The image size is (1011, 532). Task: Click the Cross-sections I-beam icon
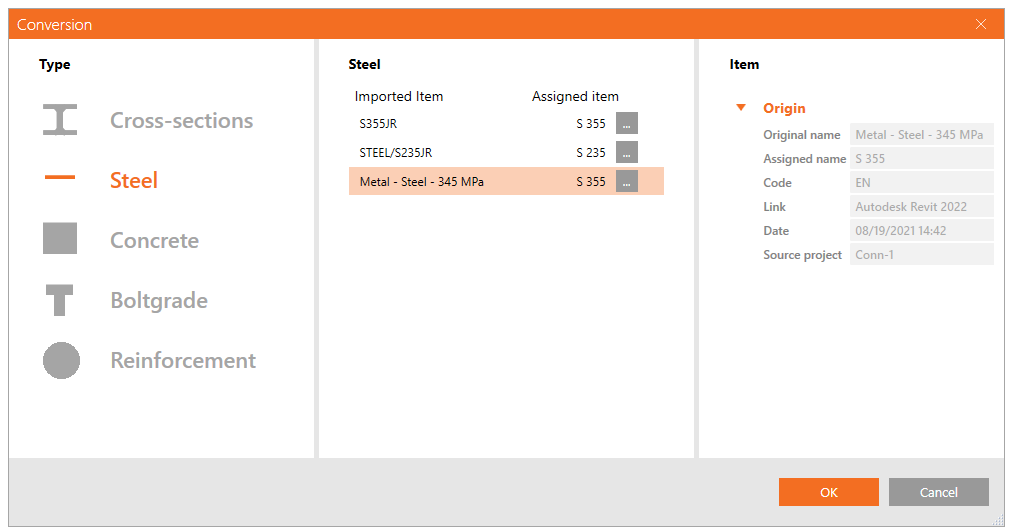60,120
